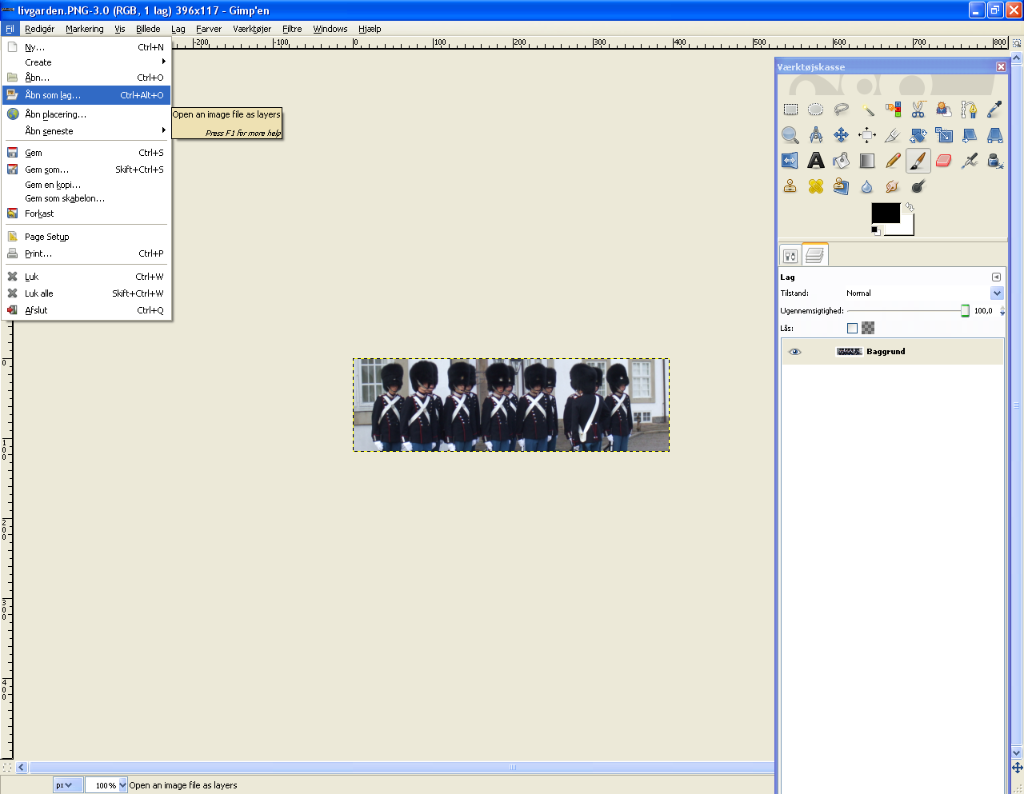Viewport: 1024px width, 794px height.
Task: Click the black foreground color swatch
Action: [885, 213]
